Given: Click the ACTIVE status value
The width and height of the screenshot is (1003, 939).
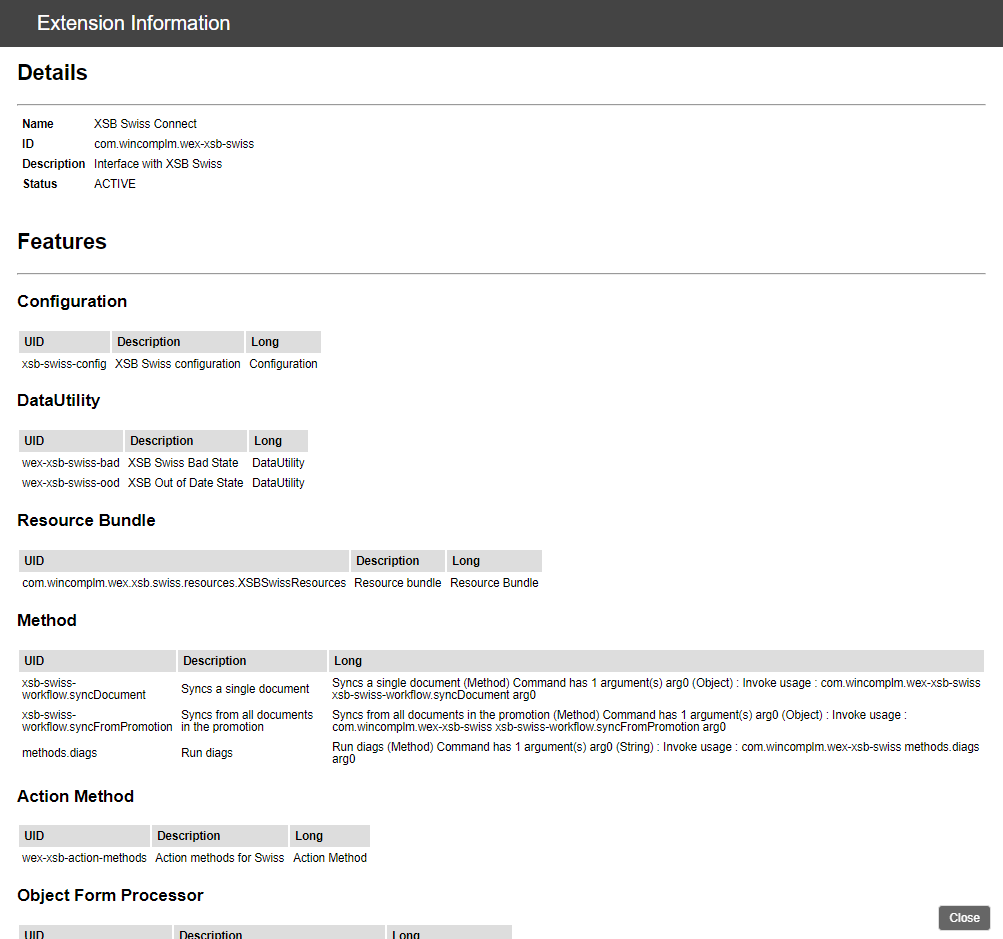Looking at the screenshot, I should 115,184.
